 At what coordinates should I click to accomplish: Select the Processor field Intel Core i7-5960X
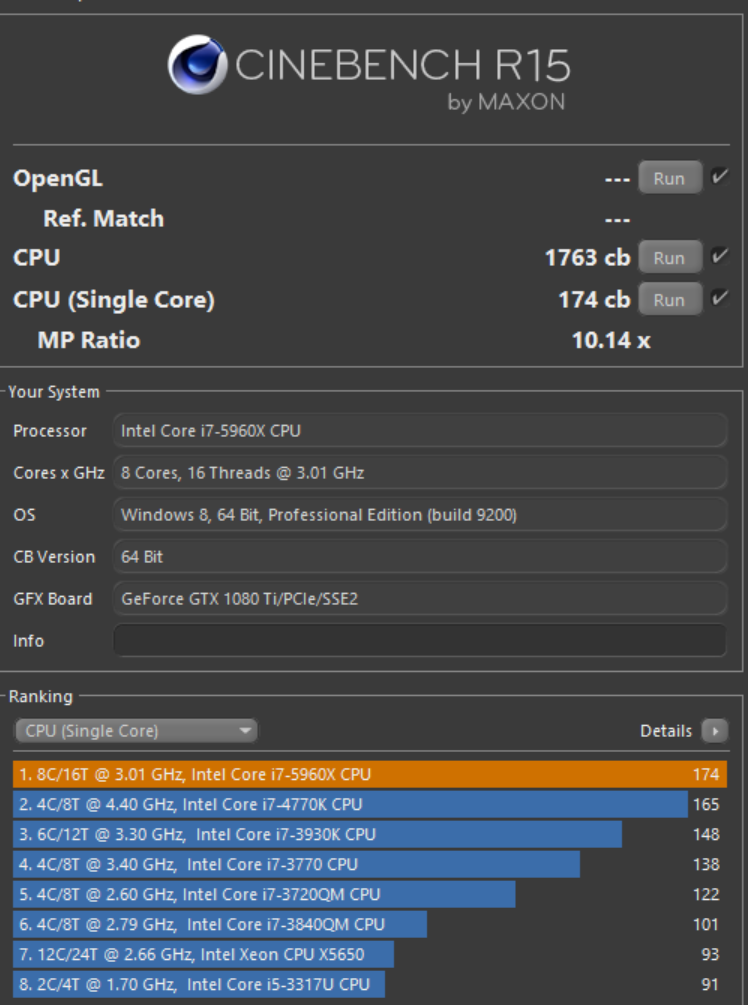pyautogui.click(x=420, y=431)
